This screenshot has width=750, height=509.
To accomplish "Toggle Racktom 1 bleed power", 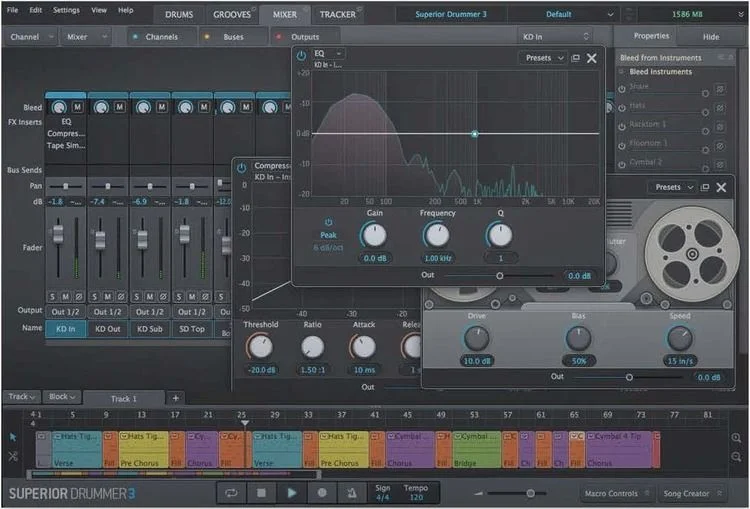I will pos(622,127).
